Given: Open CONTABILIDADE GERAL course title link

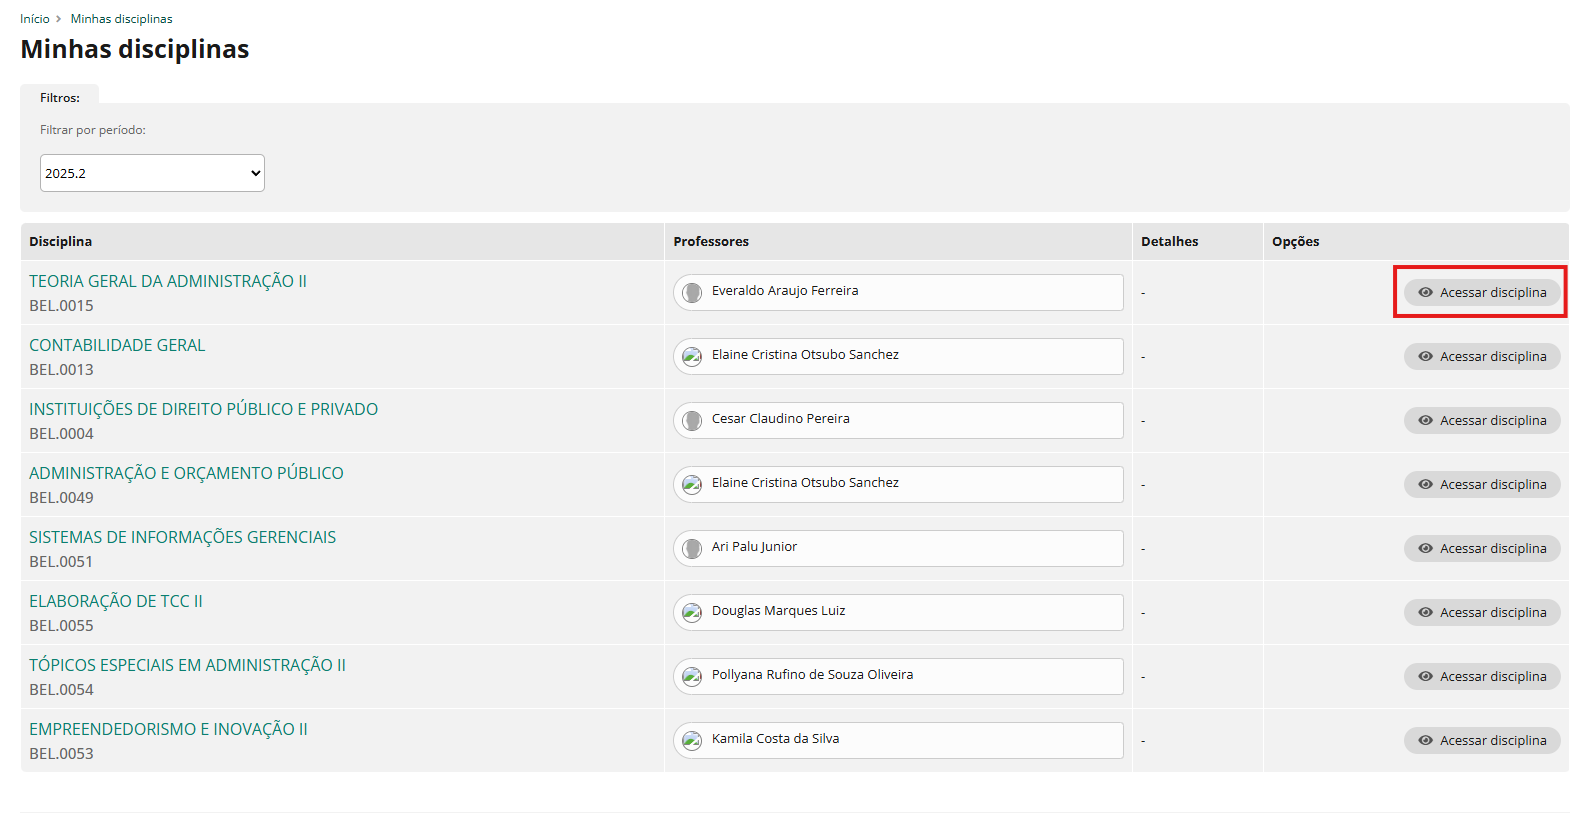Looking at the screenshot, I should (117, 345).
